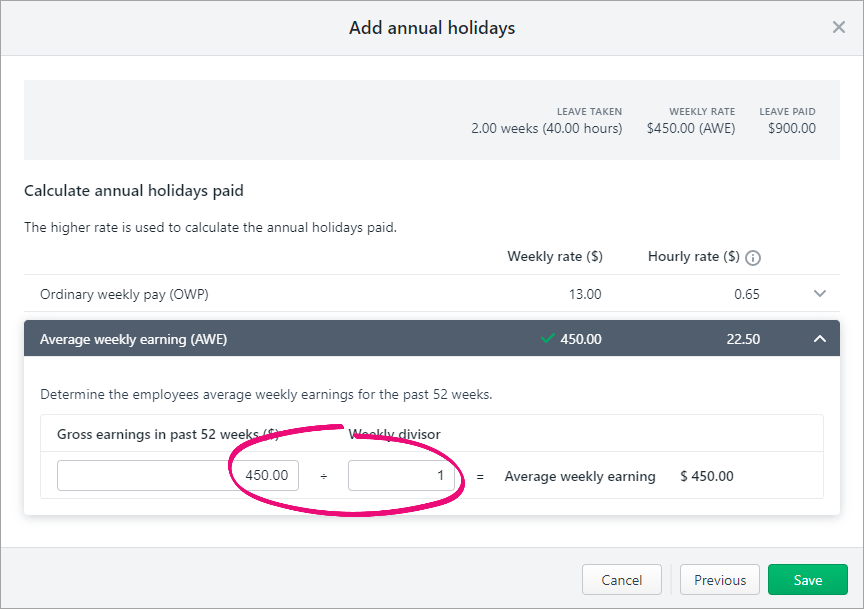
Task: Click the Leave Taken summary 2.00 weeks
Action: pyautogui.click(x=546, y=128)
